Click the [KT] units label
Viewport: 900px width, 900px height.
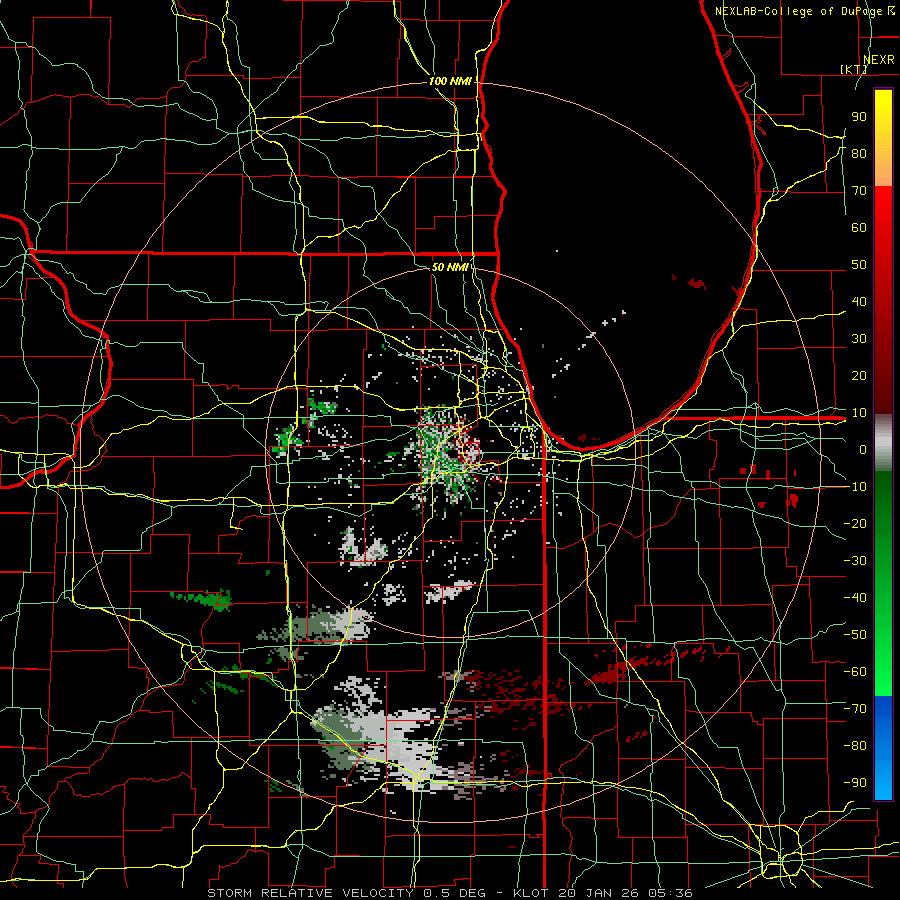click(854, 69)
